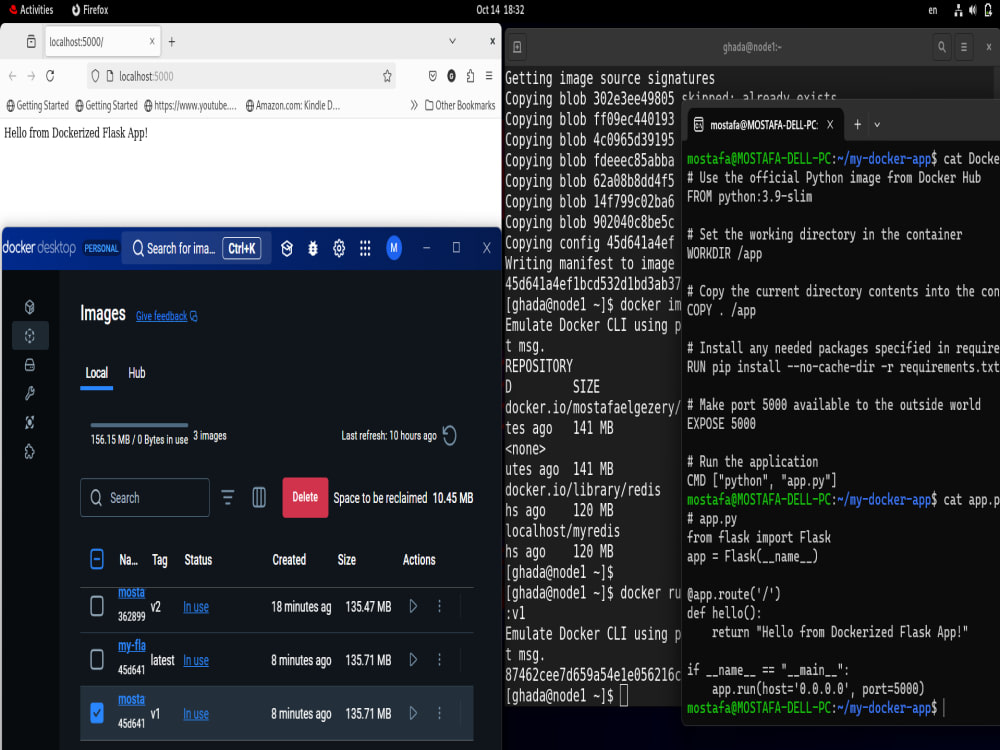Viewport: 1000px width, 750px height.
Task: Switch to the Hub images tab
Action: [x=136, y=373]
